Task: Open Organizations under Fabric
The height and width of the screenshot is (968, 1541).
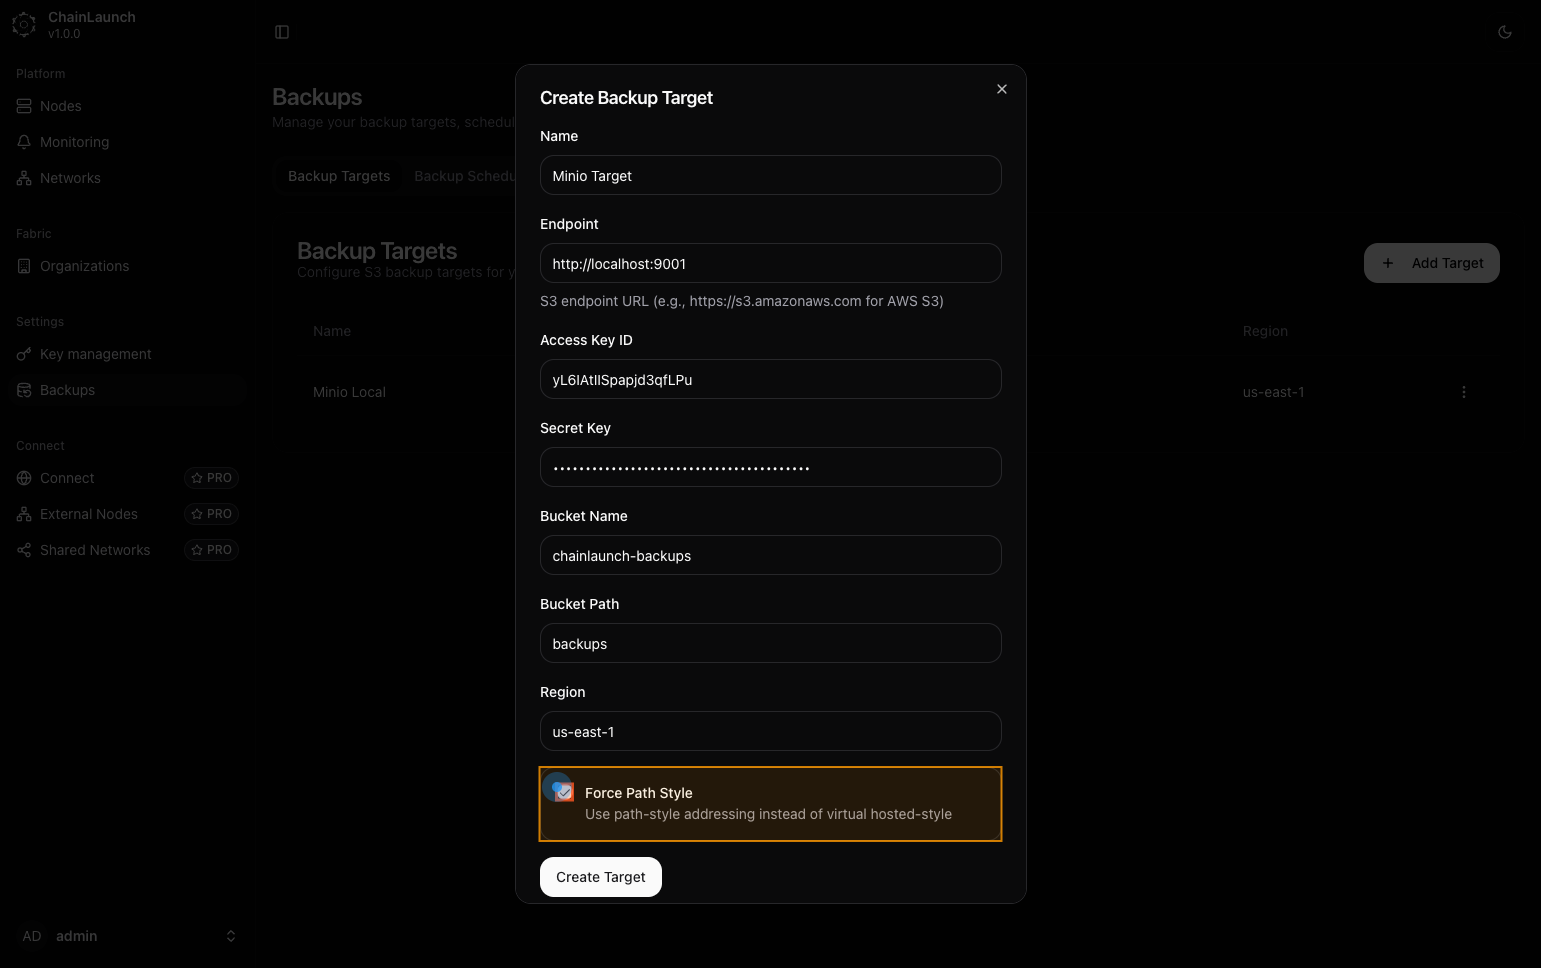Action: pos(84,266)
